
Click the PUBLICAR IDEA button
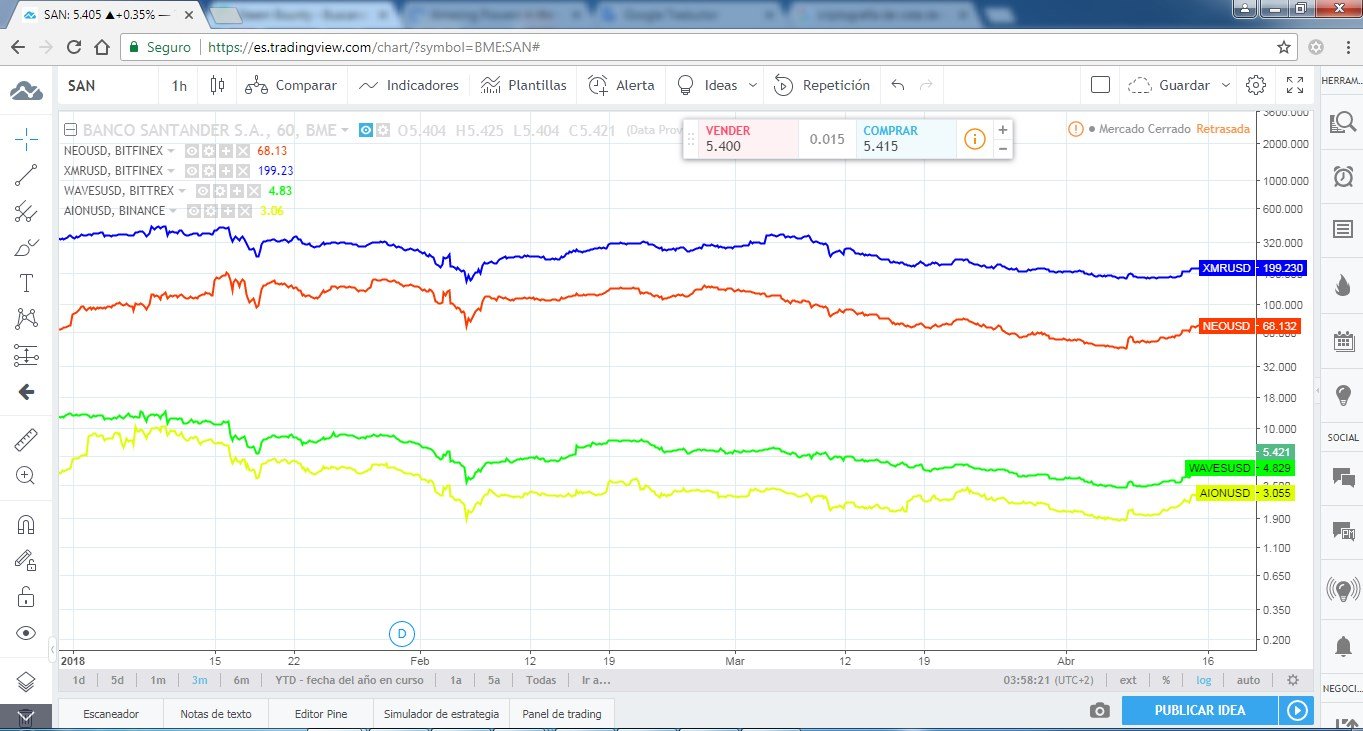1200,710
